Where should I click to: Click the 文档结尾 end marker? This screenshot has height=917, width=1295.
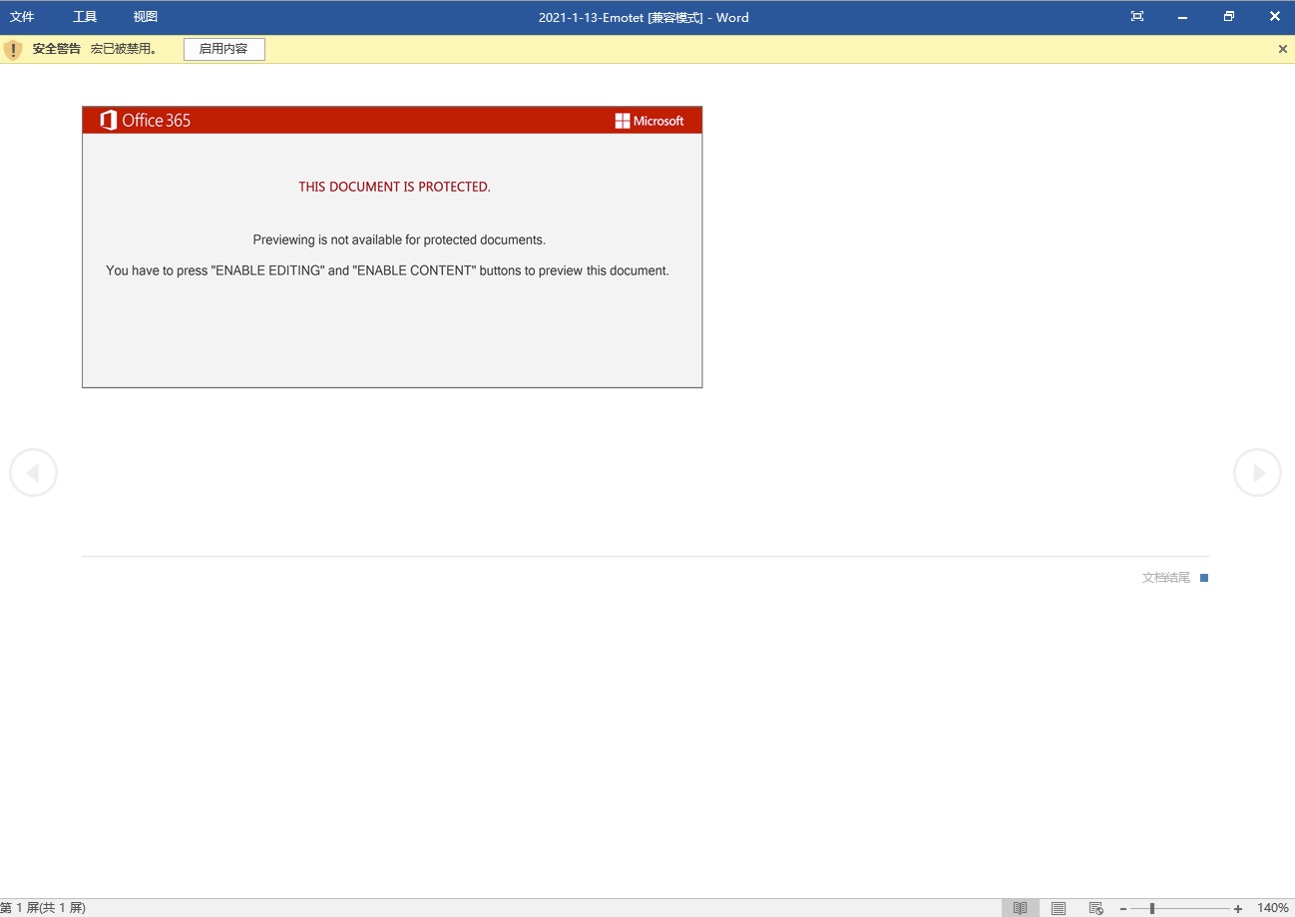pos(1175,578)
